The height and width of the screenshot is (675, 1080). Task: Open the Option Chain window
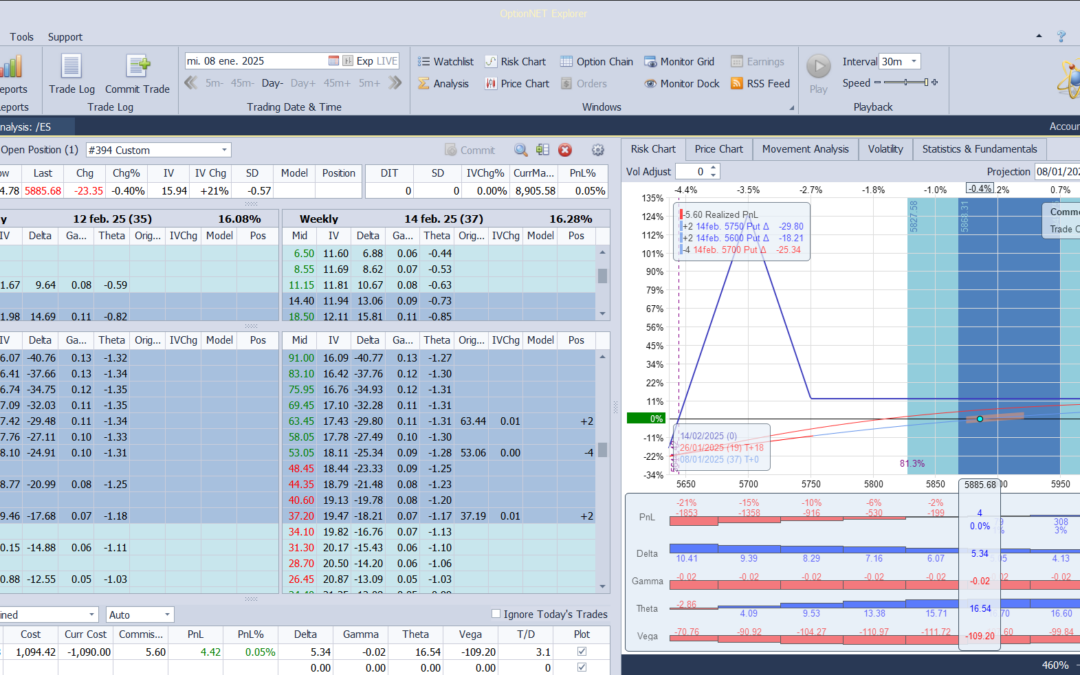(x=596, y=61)
